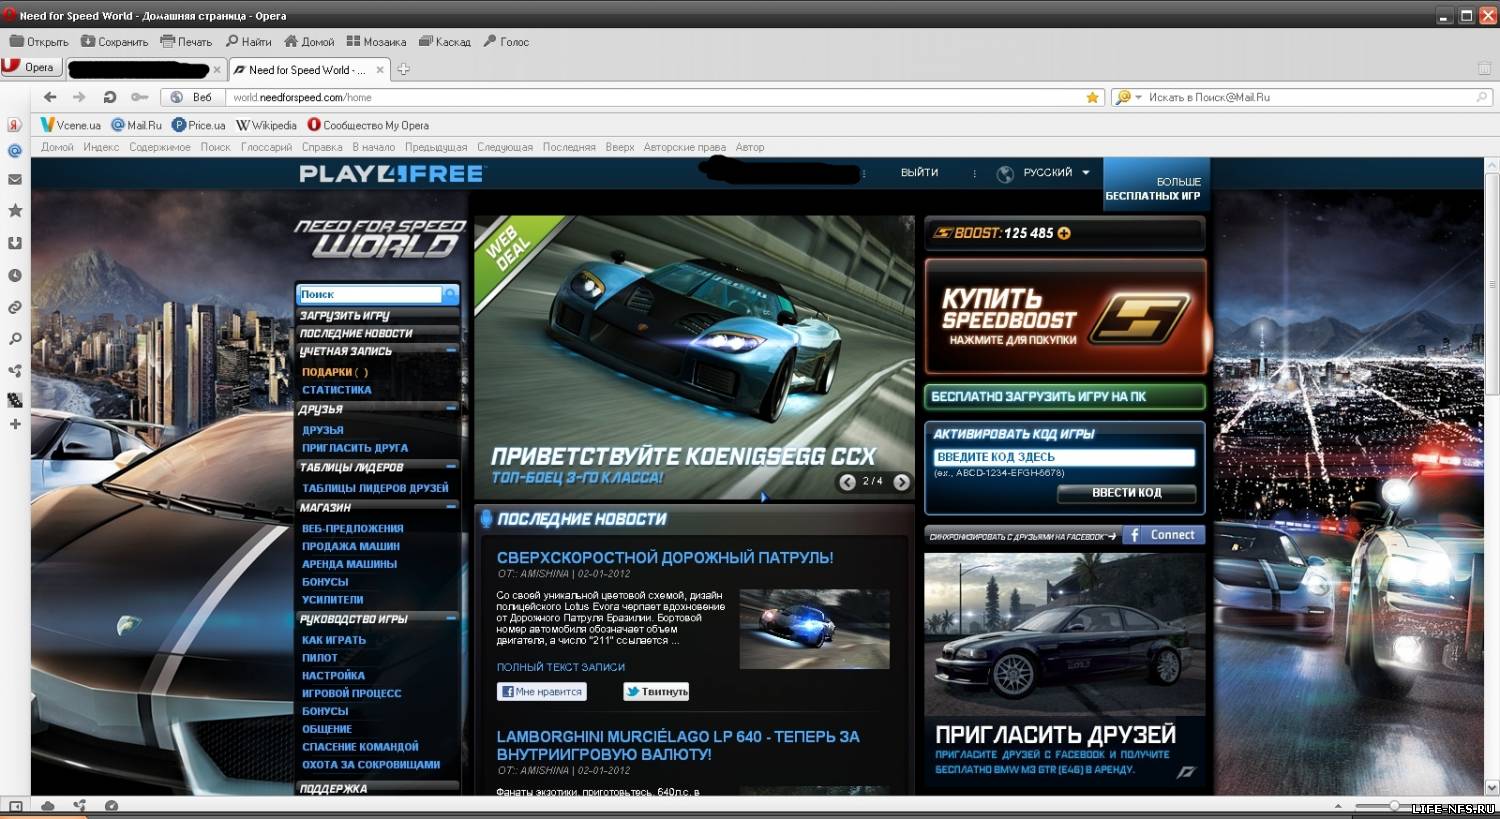Click the Сохранить toolbar button
The image size is (1500, 819).
pyautogui.click(x=114, y=42)
